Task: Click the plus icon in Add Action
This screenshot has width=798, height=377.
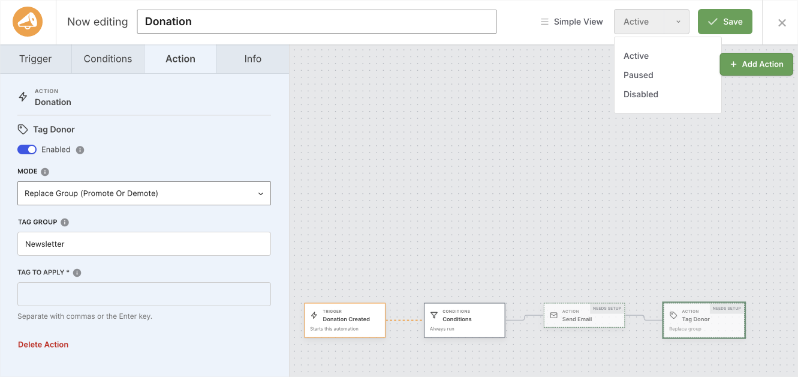Action: [733, 65]
